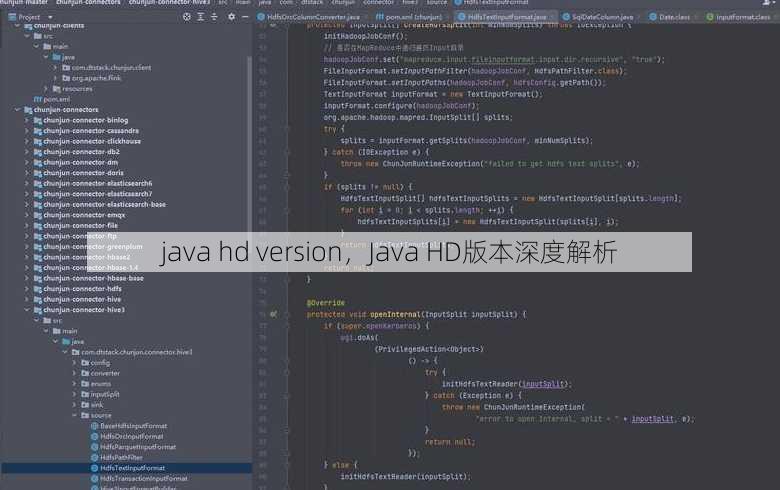Expand chunjun-connector-binlog module
780x490 pixels.
tap(27, 120)
